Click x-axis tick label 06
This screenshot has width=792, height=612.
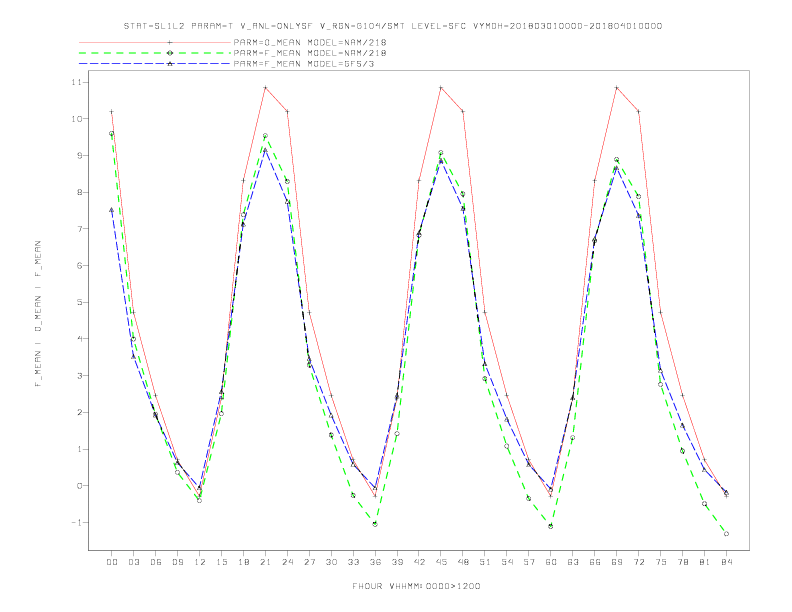click(156, 562)
